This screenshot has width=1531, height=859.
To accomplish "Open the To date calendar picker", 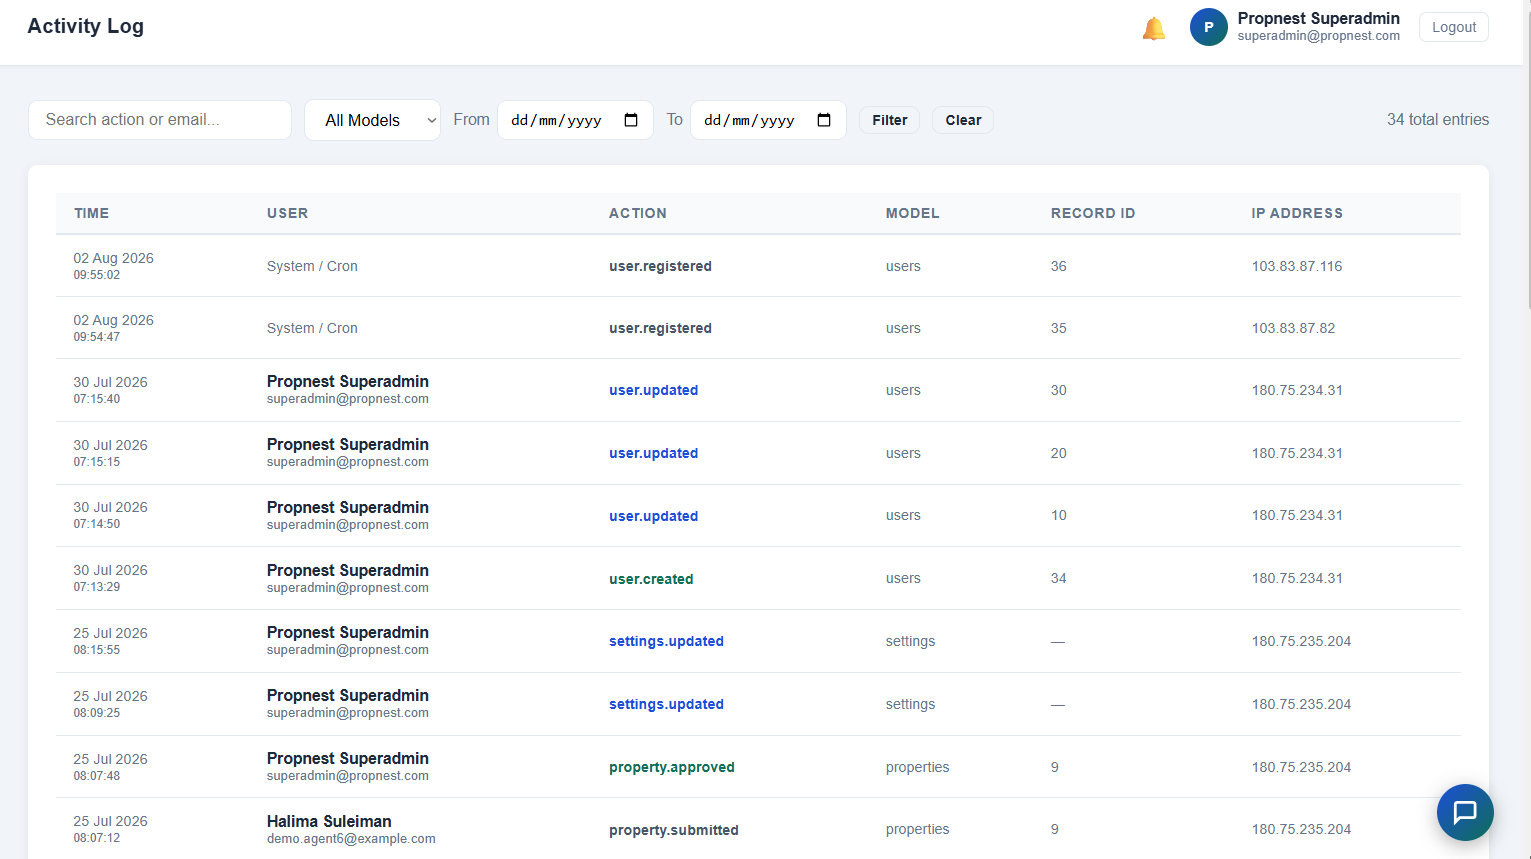I will click(x=824, y=120).
